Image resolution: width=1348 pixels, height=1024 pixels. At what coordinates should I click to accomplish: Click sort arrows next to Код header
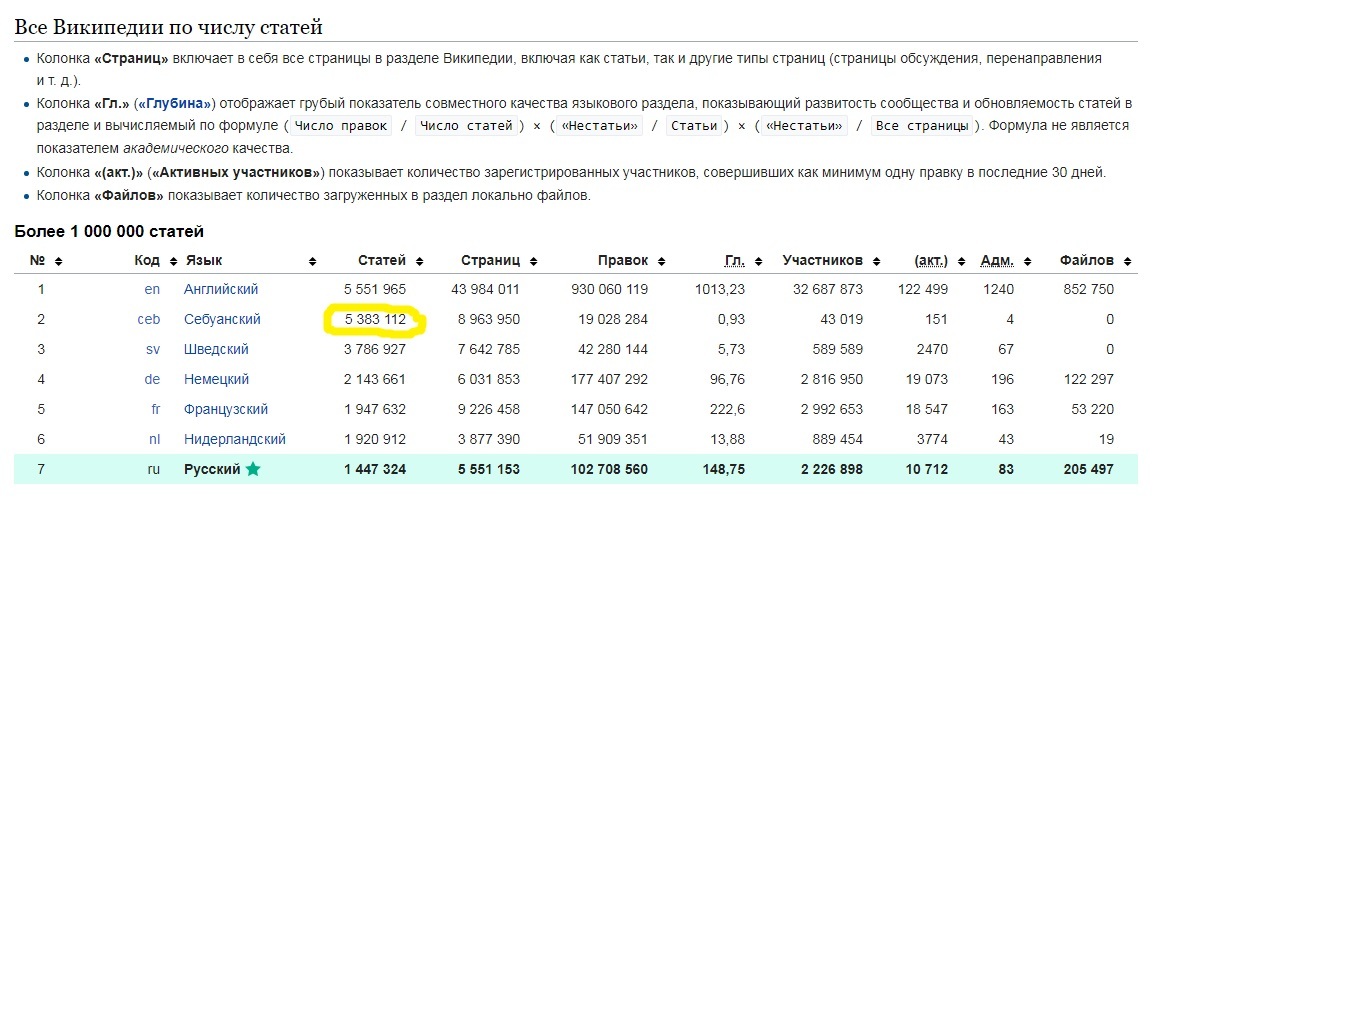[x=173, y=261]
